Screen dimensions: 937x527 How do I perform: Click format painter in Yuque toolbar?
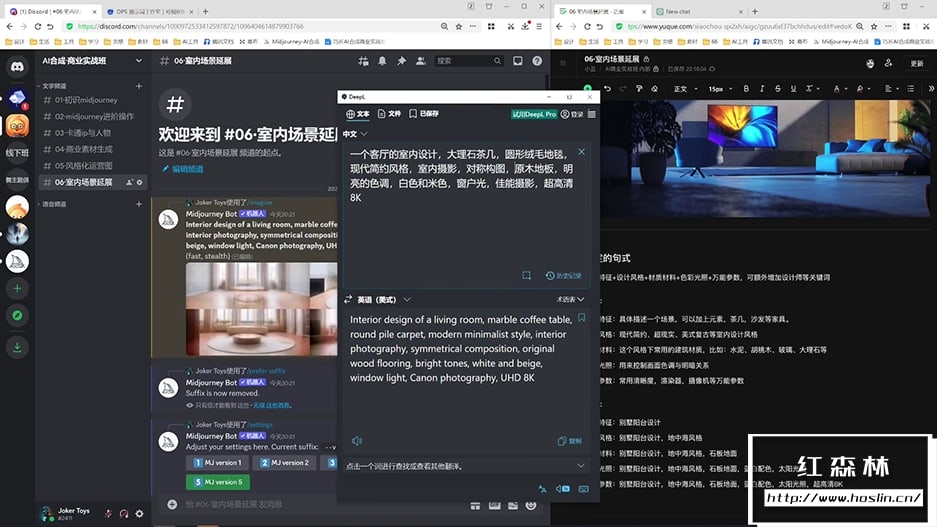pyautogui.click(x=639, y=88)
